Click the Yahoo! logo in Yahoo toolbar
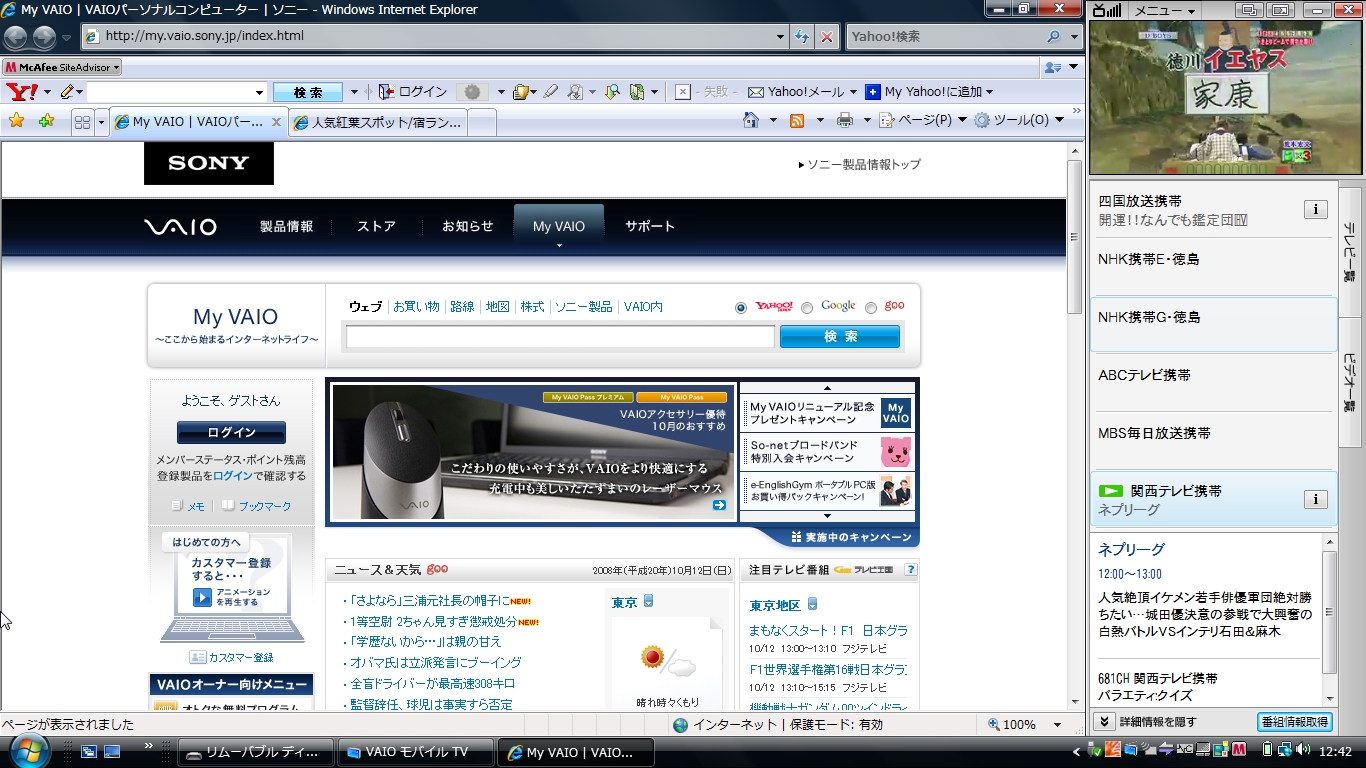 22,92
